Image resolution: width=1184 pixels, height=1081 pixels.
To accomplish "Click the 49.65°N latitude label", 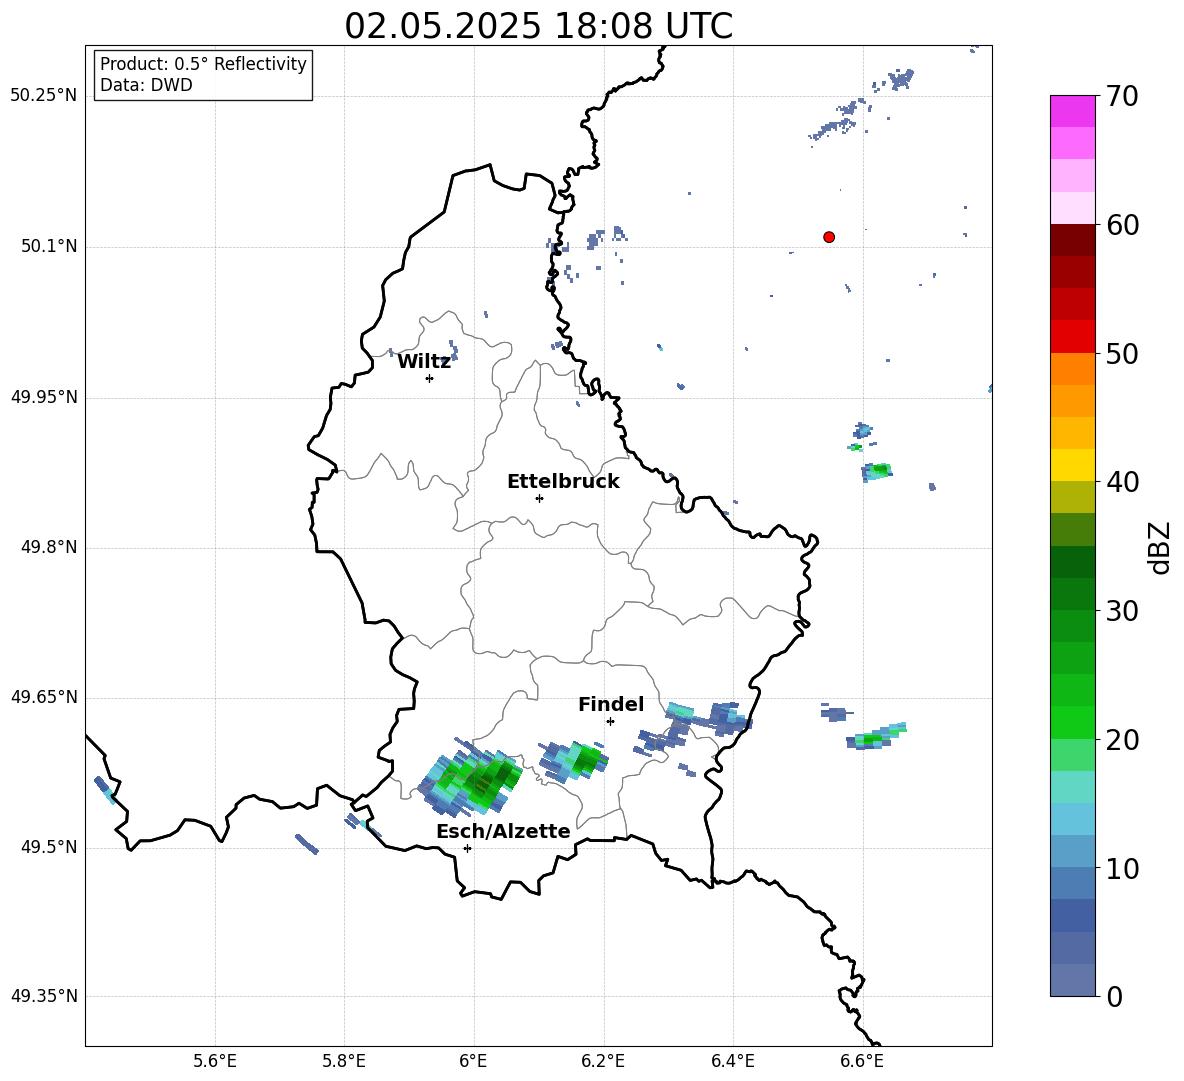I will tap(44, 697).
